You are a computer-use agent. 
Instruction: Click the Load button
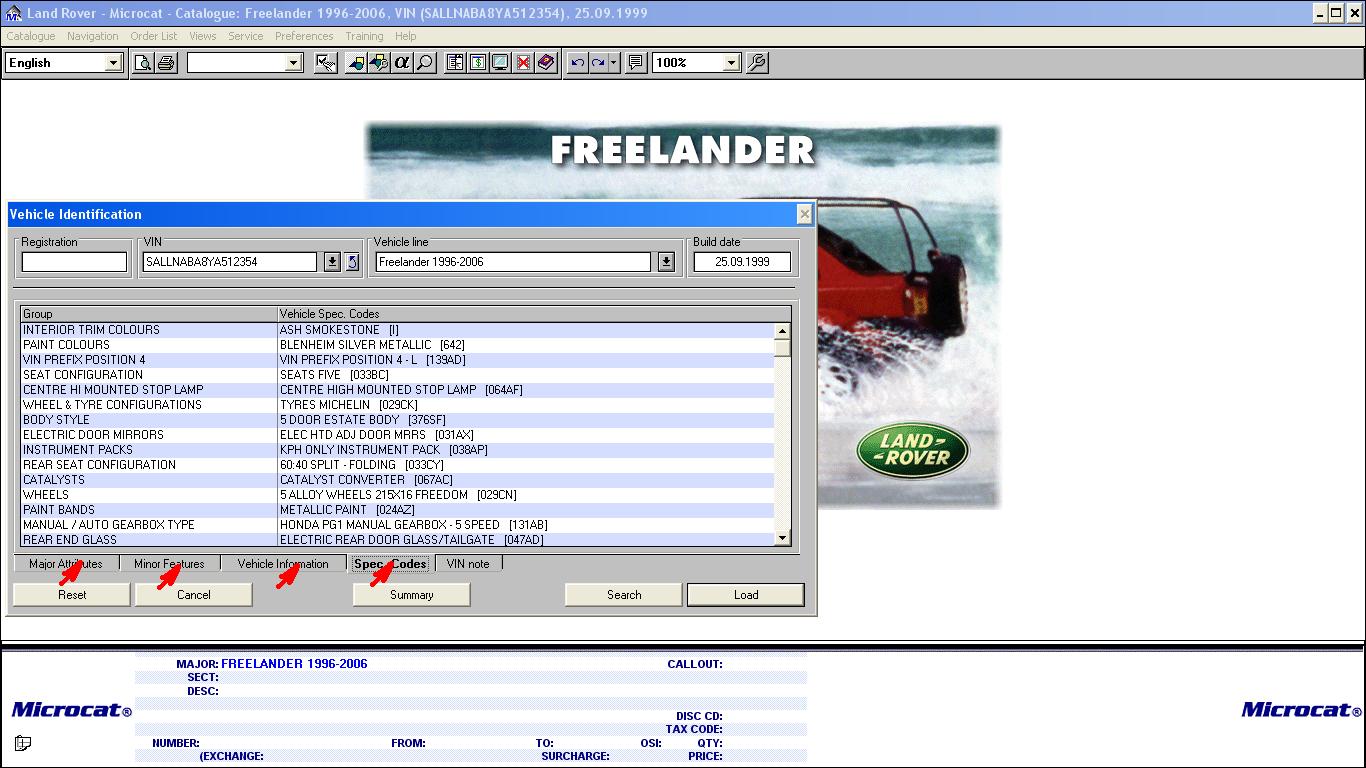pos(746,595)
